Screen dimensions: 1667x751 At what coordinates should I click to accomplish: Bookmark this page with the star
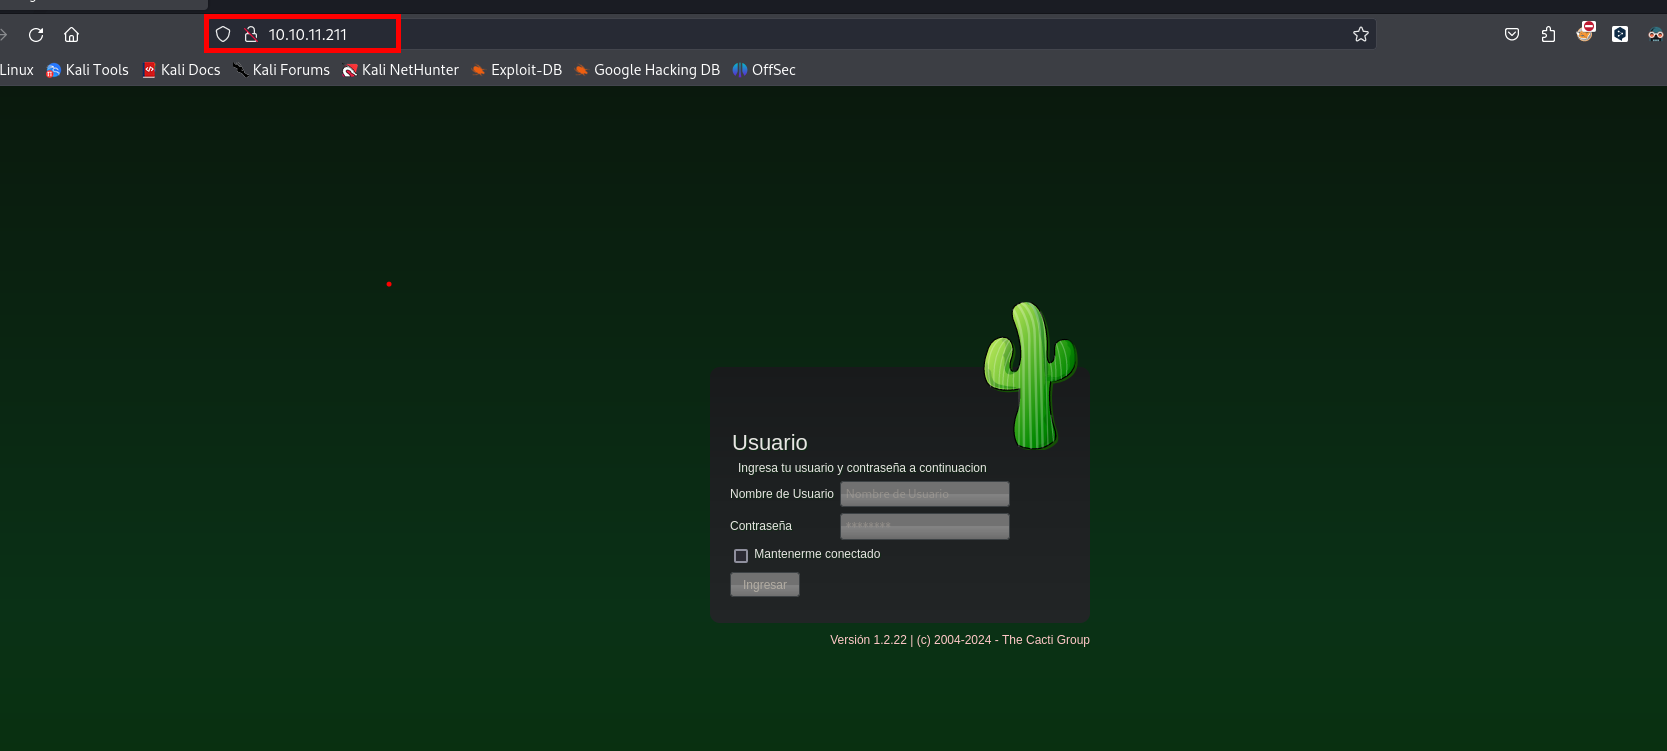(1360, 35)
